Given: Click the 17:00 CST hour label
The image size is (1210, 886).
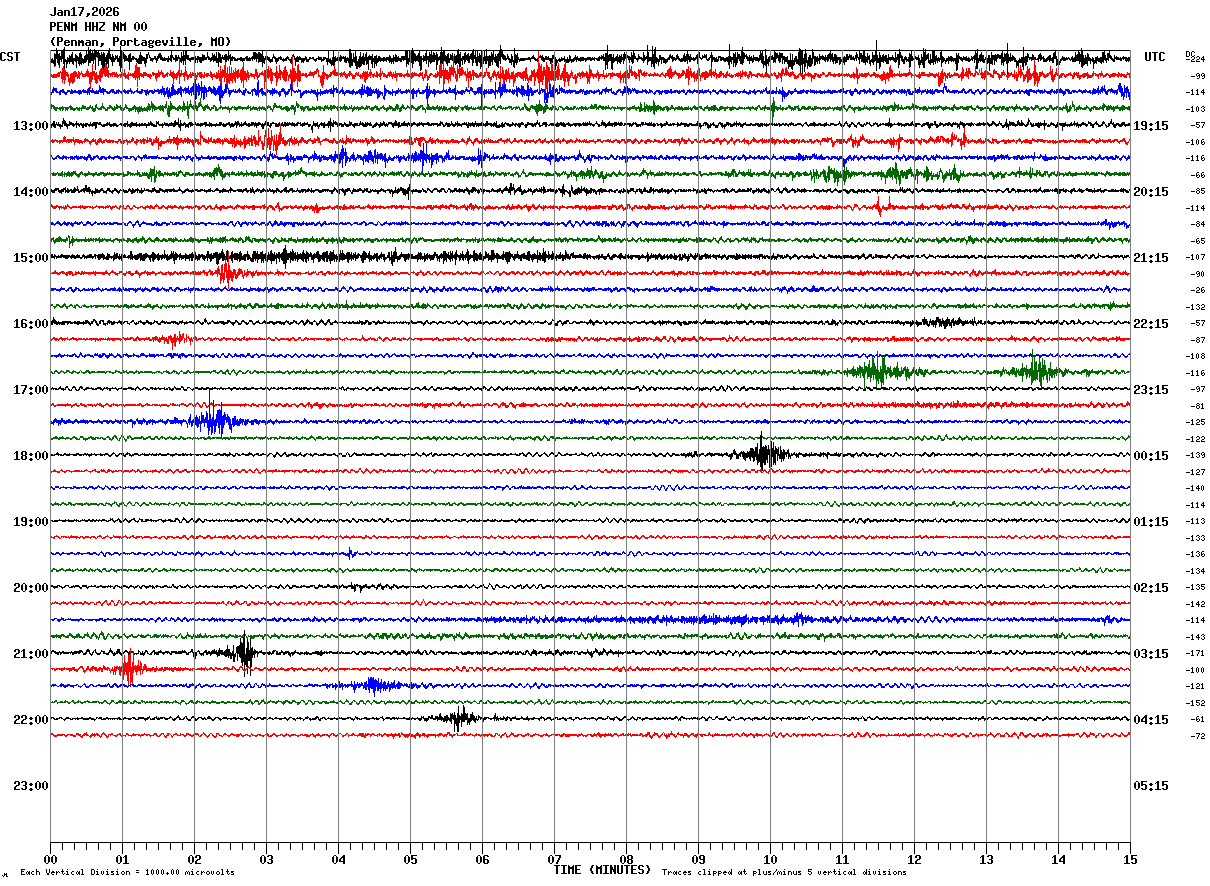Looking at the screenshot, I should (x=30, y=390).
